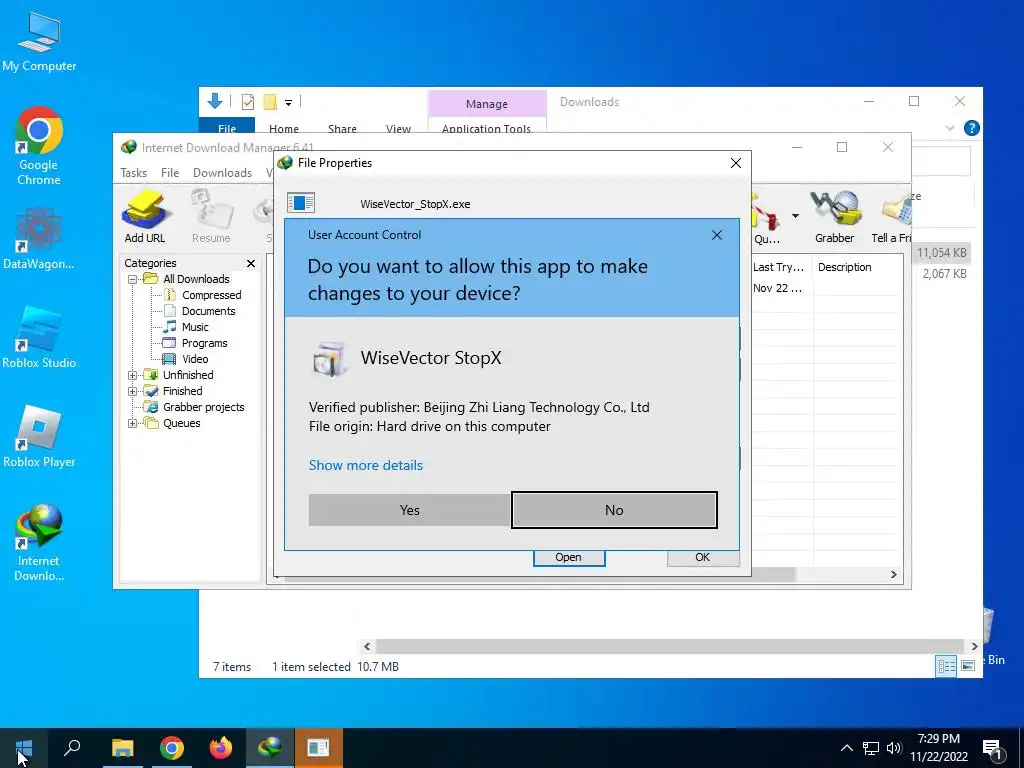Image resolution: width=1024 pixels, height=768 pixels.
Task: Switch explorer to details view icon
Action: pyautogui.click(x=946, y=665)
